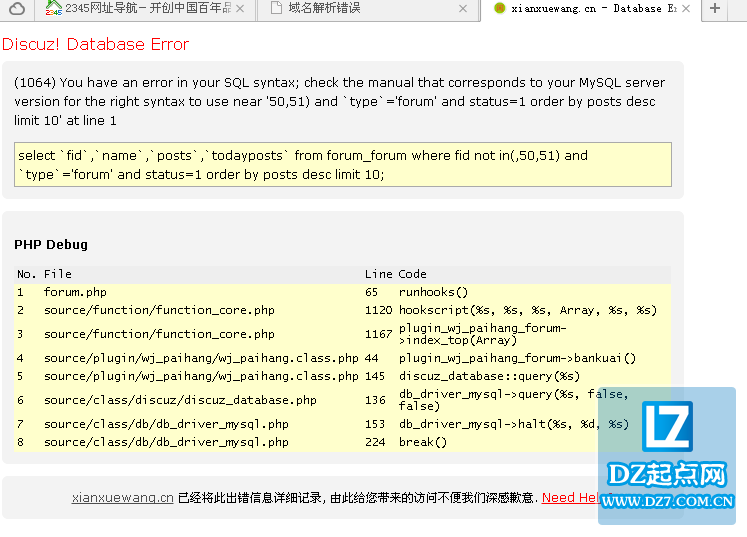Viewport: 747px width, 537px height.
Task: Click the 2345 favicon on the first tab
Action: click(54, 8)
